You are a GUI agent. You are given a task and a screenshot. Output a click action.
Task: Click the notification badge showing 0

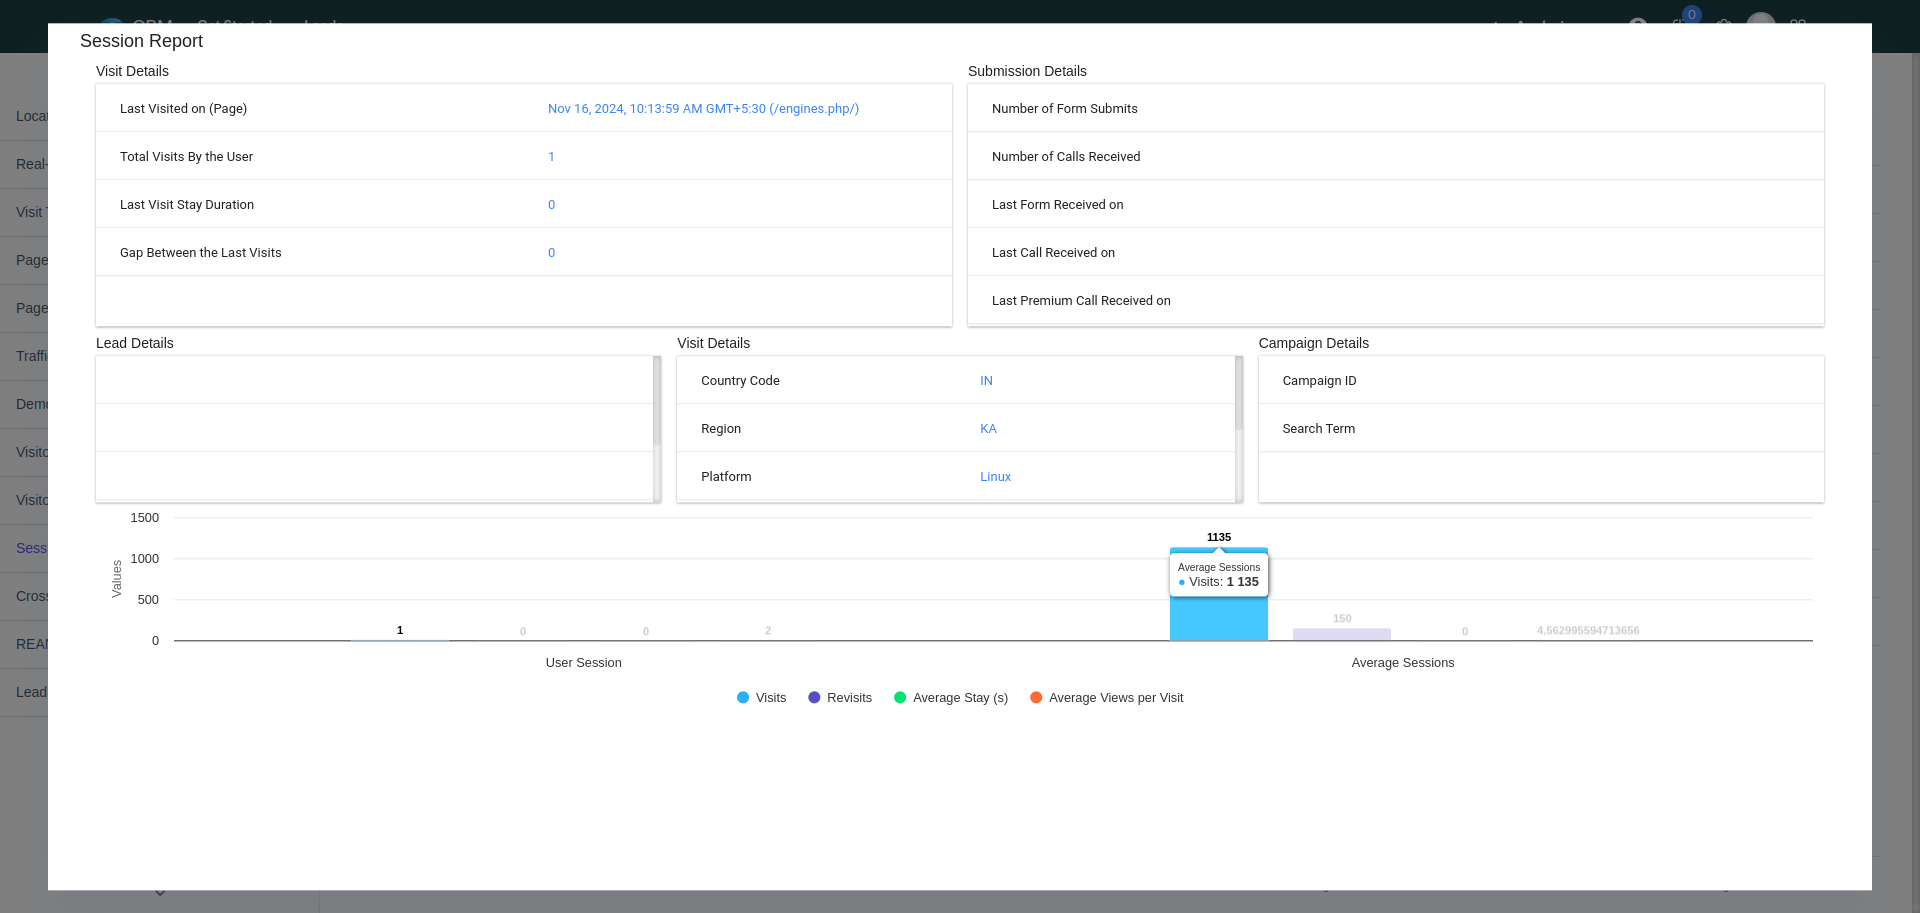coord(1692,14)
